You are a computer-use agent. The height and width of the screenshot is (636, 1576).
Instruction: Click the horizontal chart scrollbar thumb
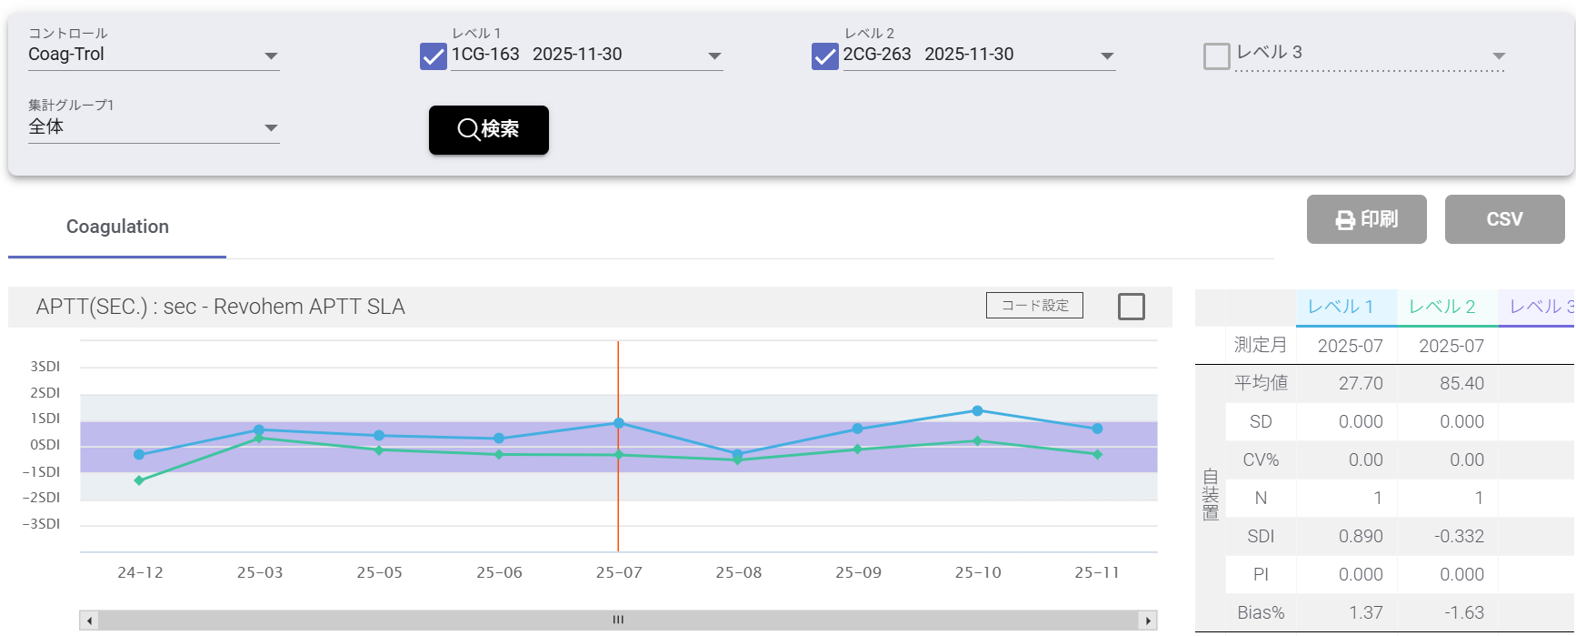click(618, 620)
